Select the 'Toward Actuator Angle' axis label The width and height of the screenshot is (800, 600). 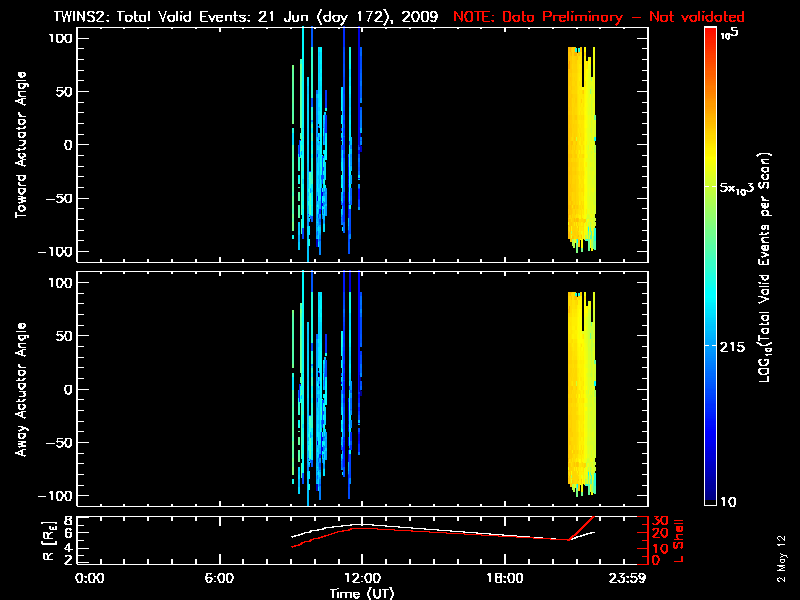click(22, 145)
